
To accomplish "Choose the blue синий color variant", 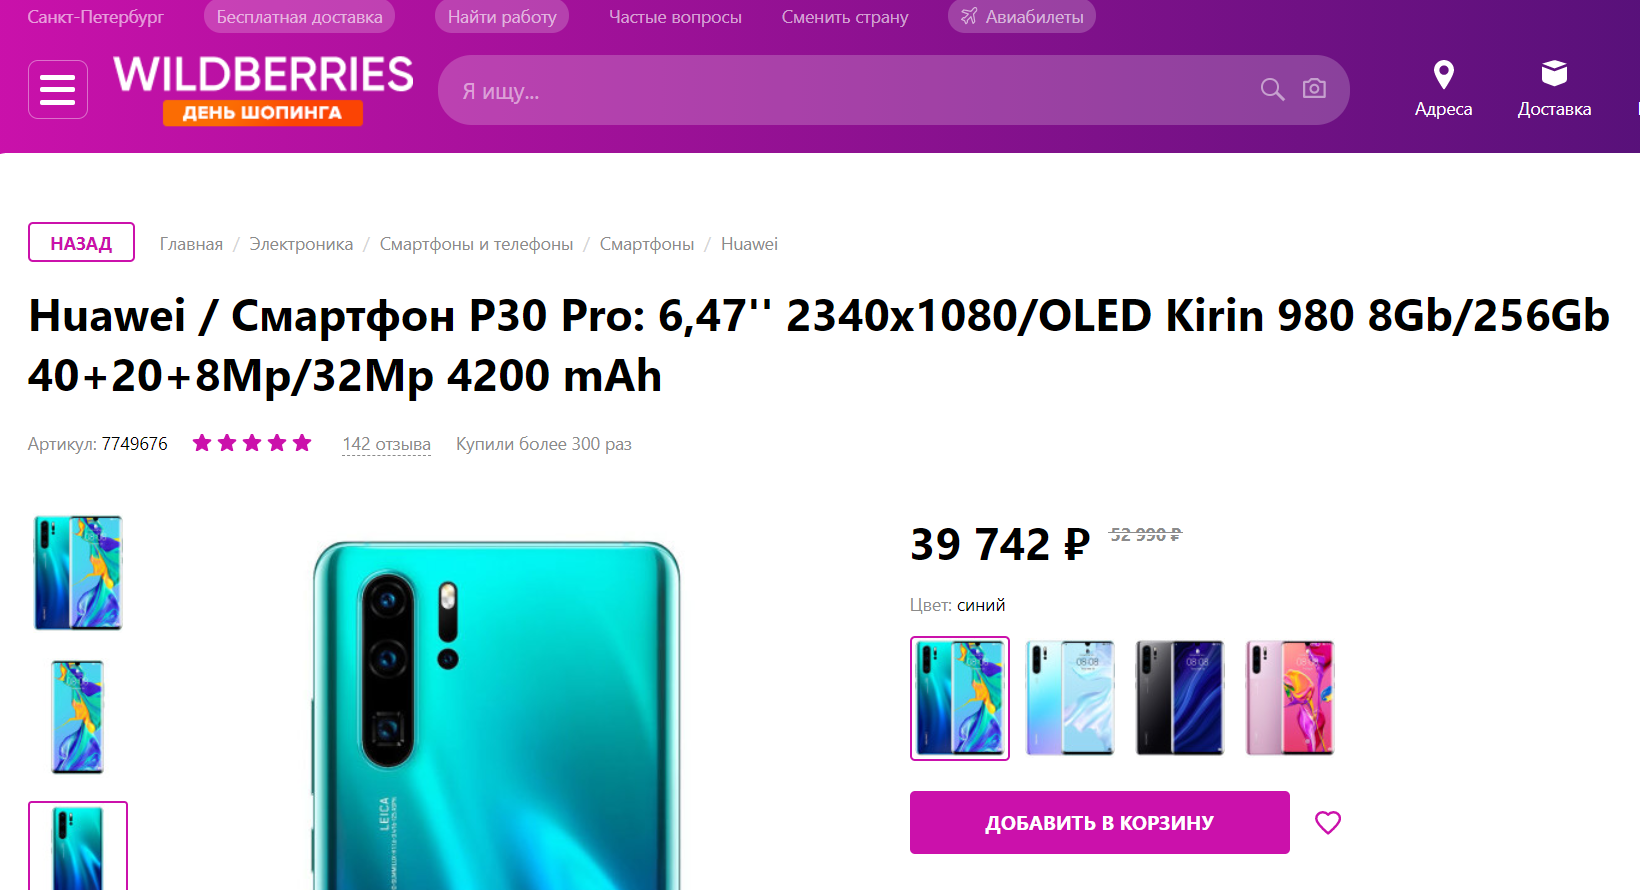I will click(x=960, y=698).
